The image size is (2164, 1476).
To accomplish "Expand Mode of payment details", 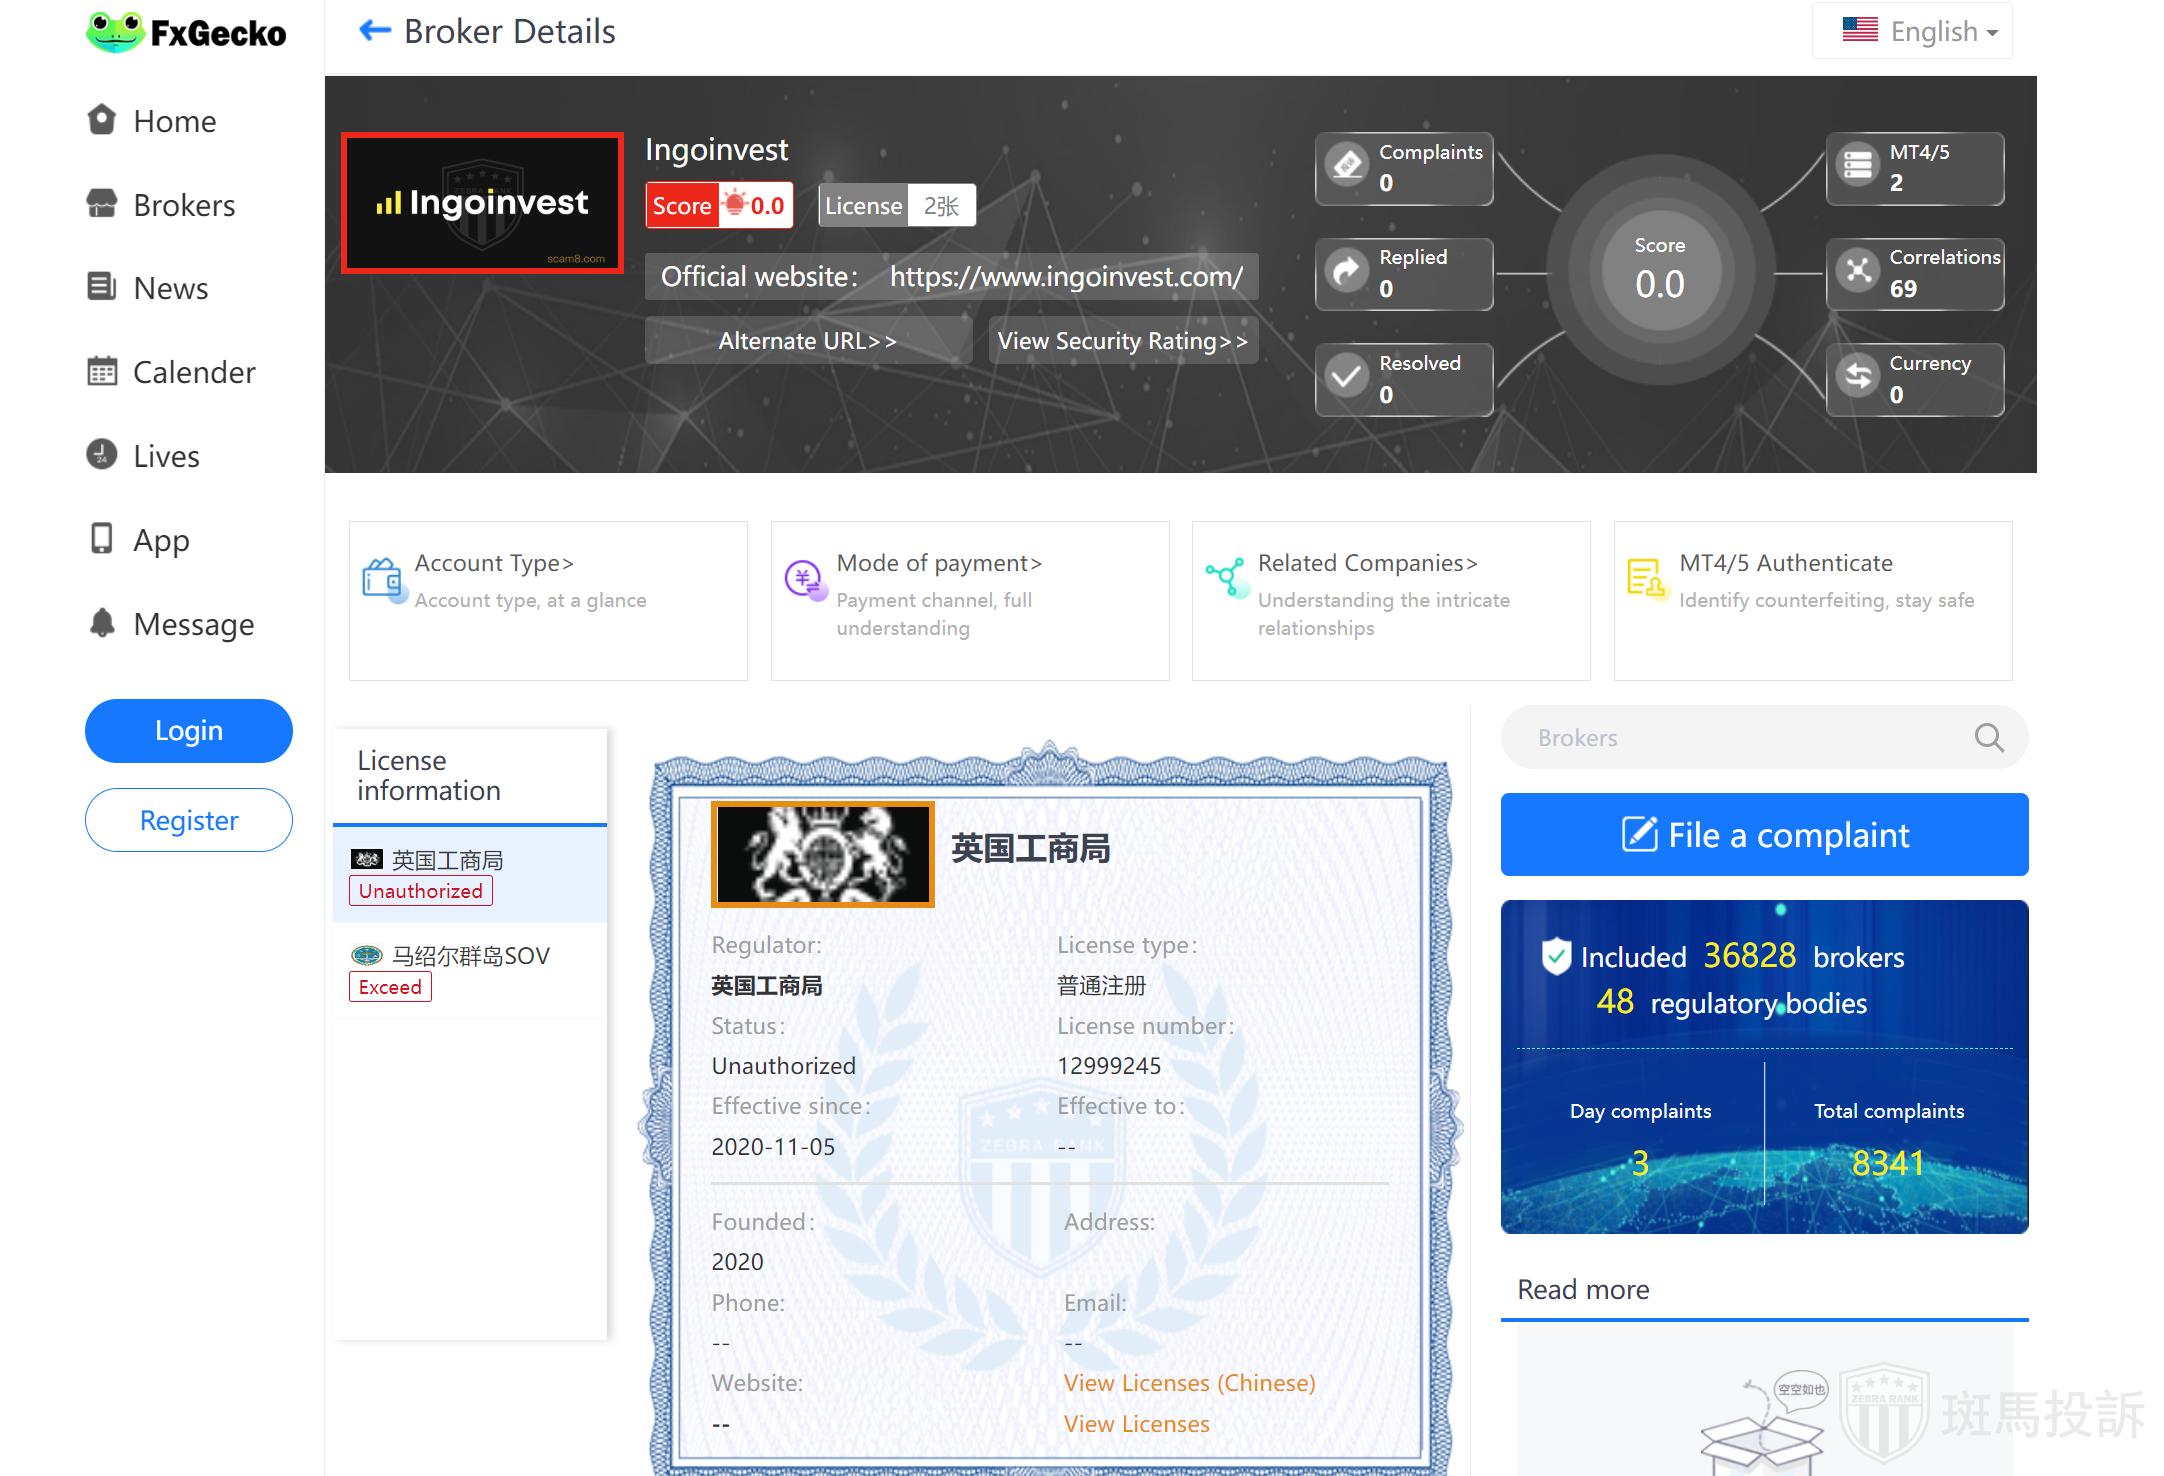I will click(x=939, y=563).
